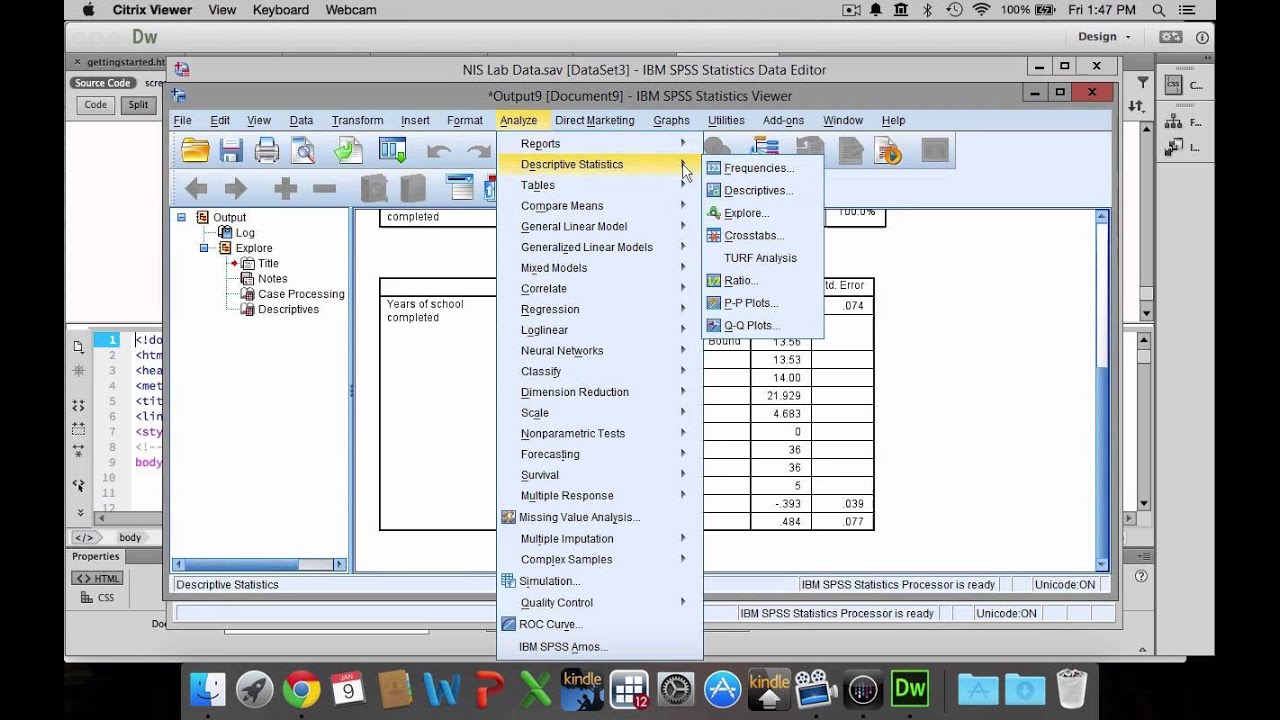The height and width of the screenshot is (720, 1280).
Task: Open the Direct Marketing menu
Action: [594, 120]
